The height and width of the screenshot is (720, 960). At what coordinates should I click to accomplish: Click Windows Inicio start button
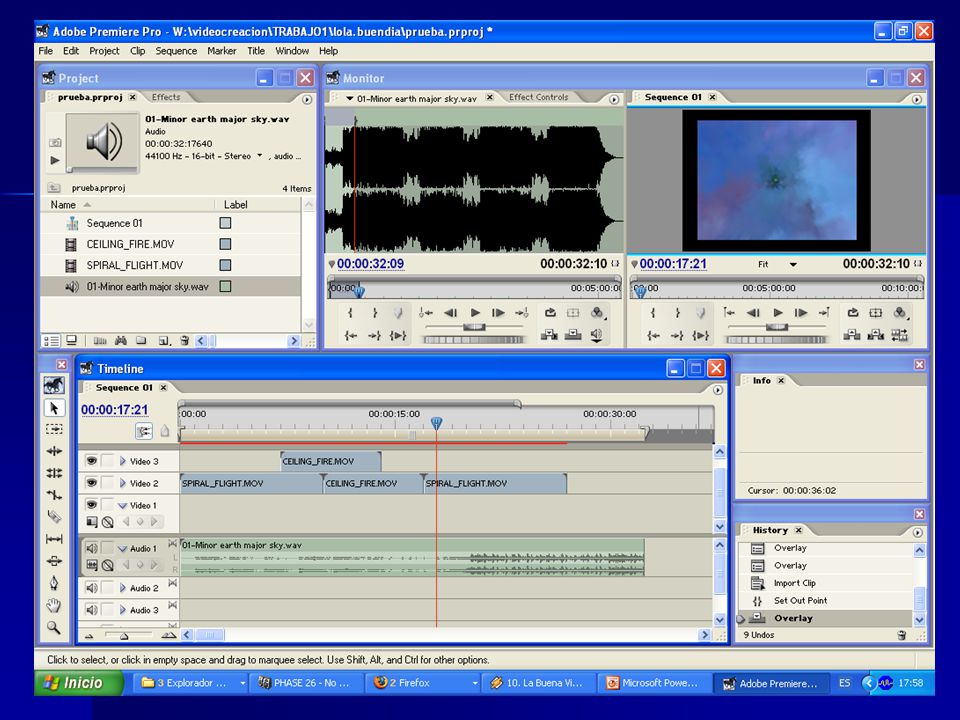[78, 683]
